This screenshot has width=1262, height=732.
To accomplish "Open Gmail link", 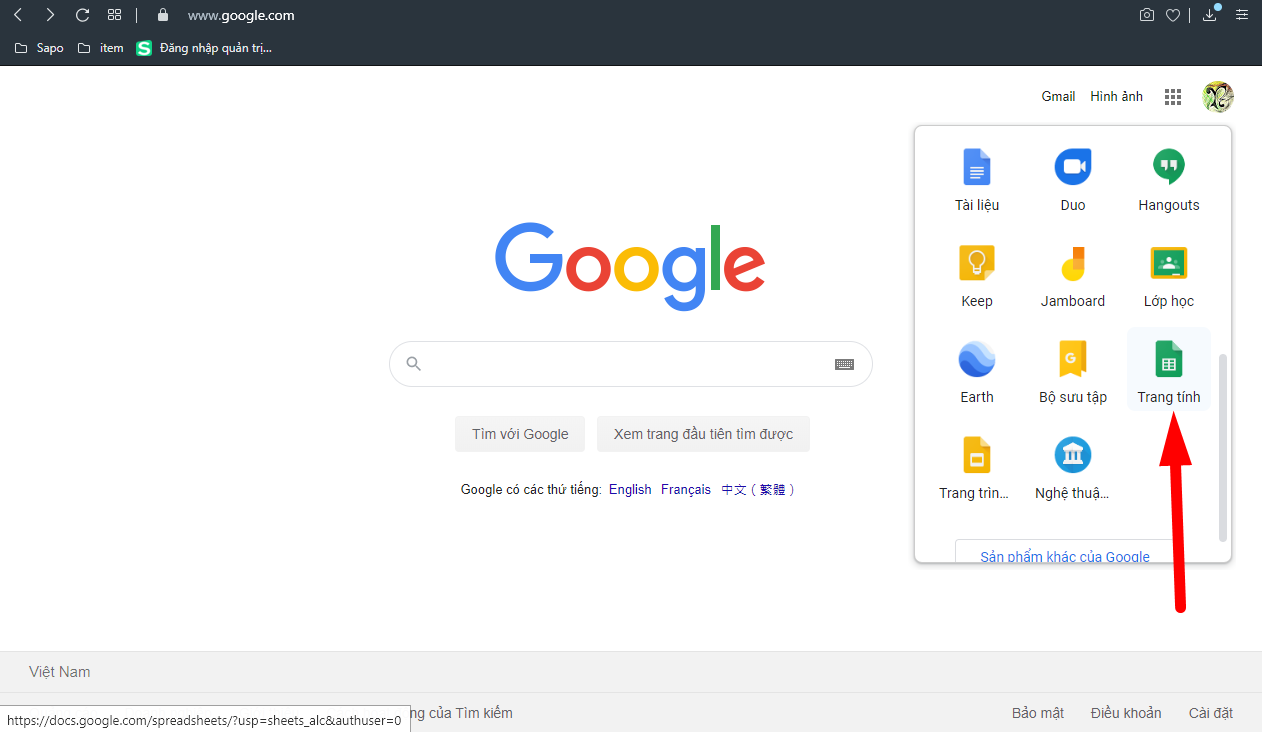I will [1058, 97].
